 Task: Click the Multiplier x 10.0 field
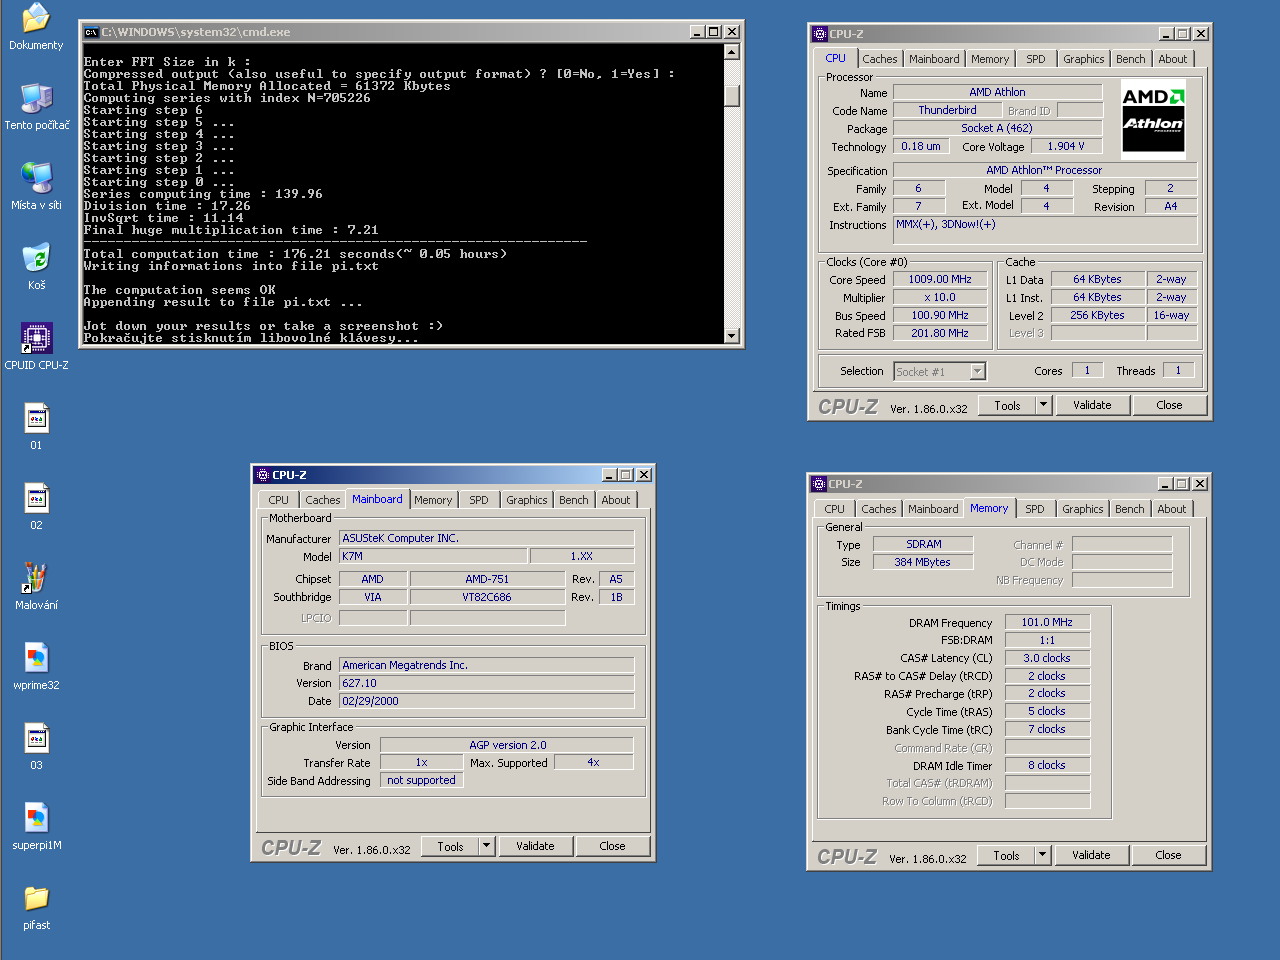pos(940,298)
